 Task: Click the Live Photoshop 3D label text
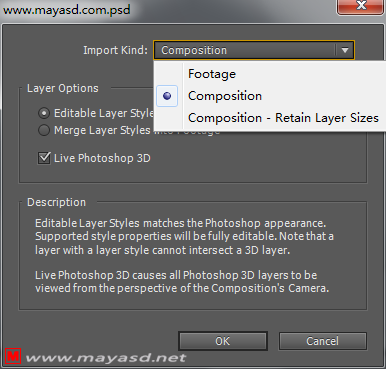click(x=102, y=158)
